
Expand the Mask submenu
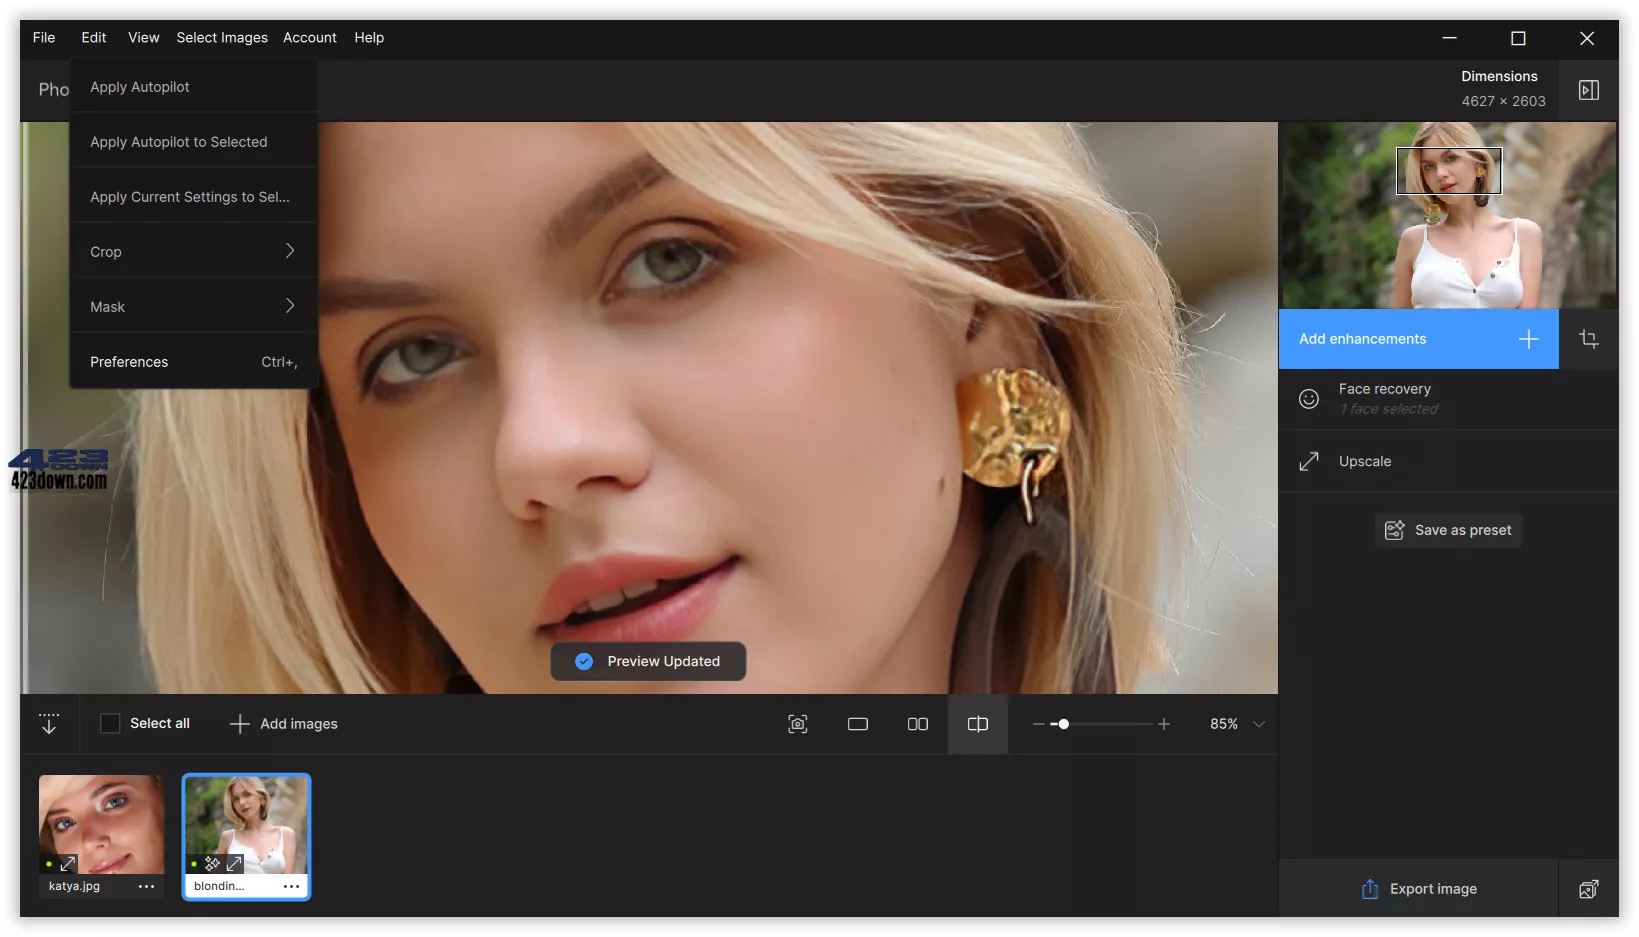pyautogui.click(x=193, y=306)
